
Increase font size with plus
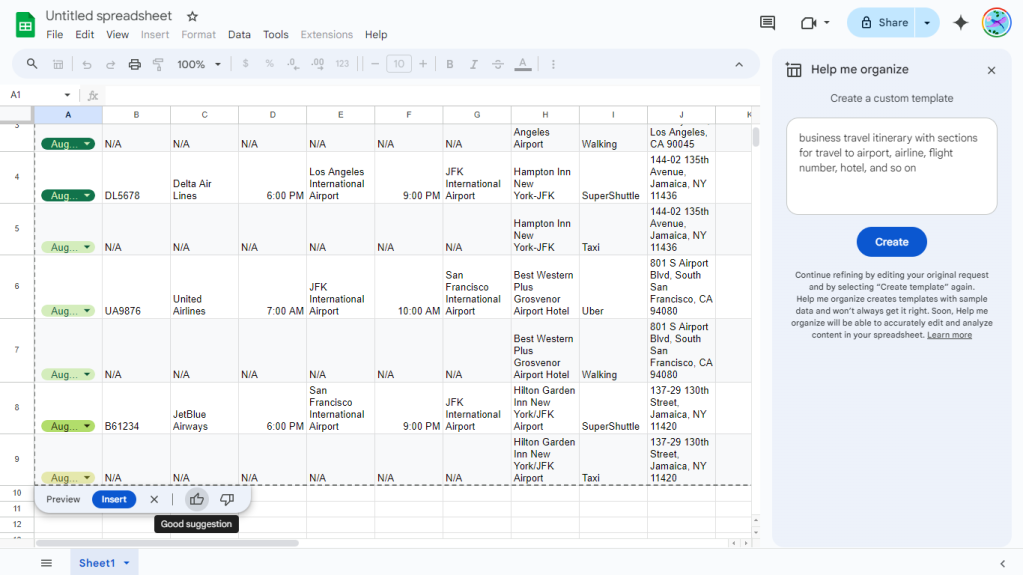423,64
